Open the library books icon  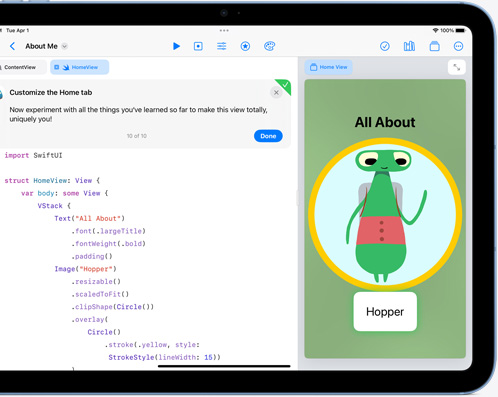coord(409,46)
